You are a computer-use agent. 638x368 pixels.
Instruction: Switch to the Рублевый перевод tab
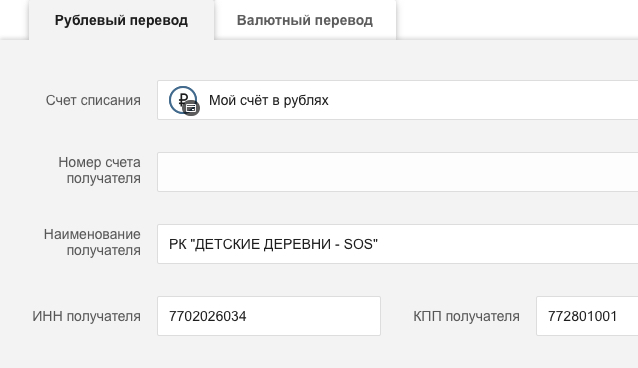tap(121, 20)
